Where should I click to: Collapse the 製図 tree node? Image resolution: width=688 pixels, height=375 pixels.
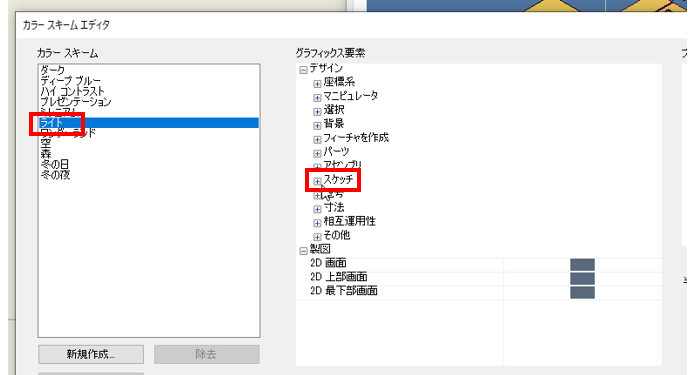click(x=303, y=251)
